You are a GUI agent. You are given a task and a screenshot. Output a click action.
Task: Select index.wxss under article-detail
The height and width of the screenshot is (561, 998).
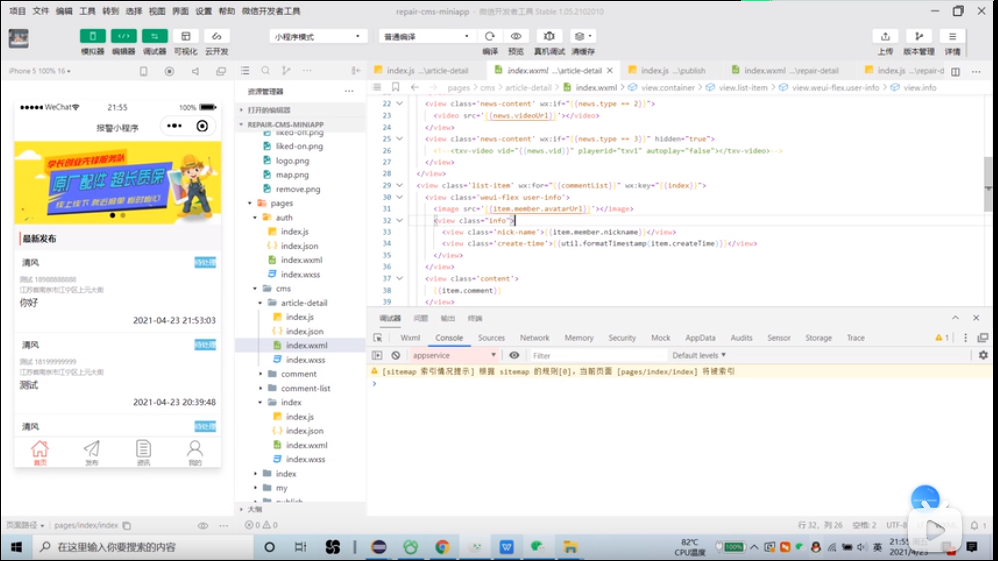pyautogui.click(x=306, y=360)
